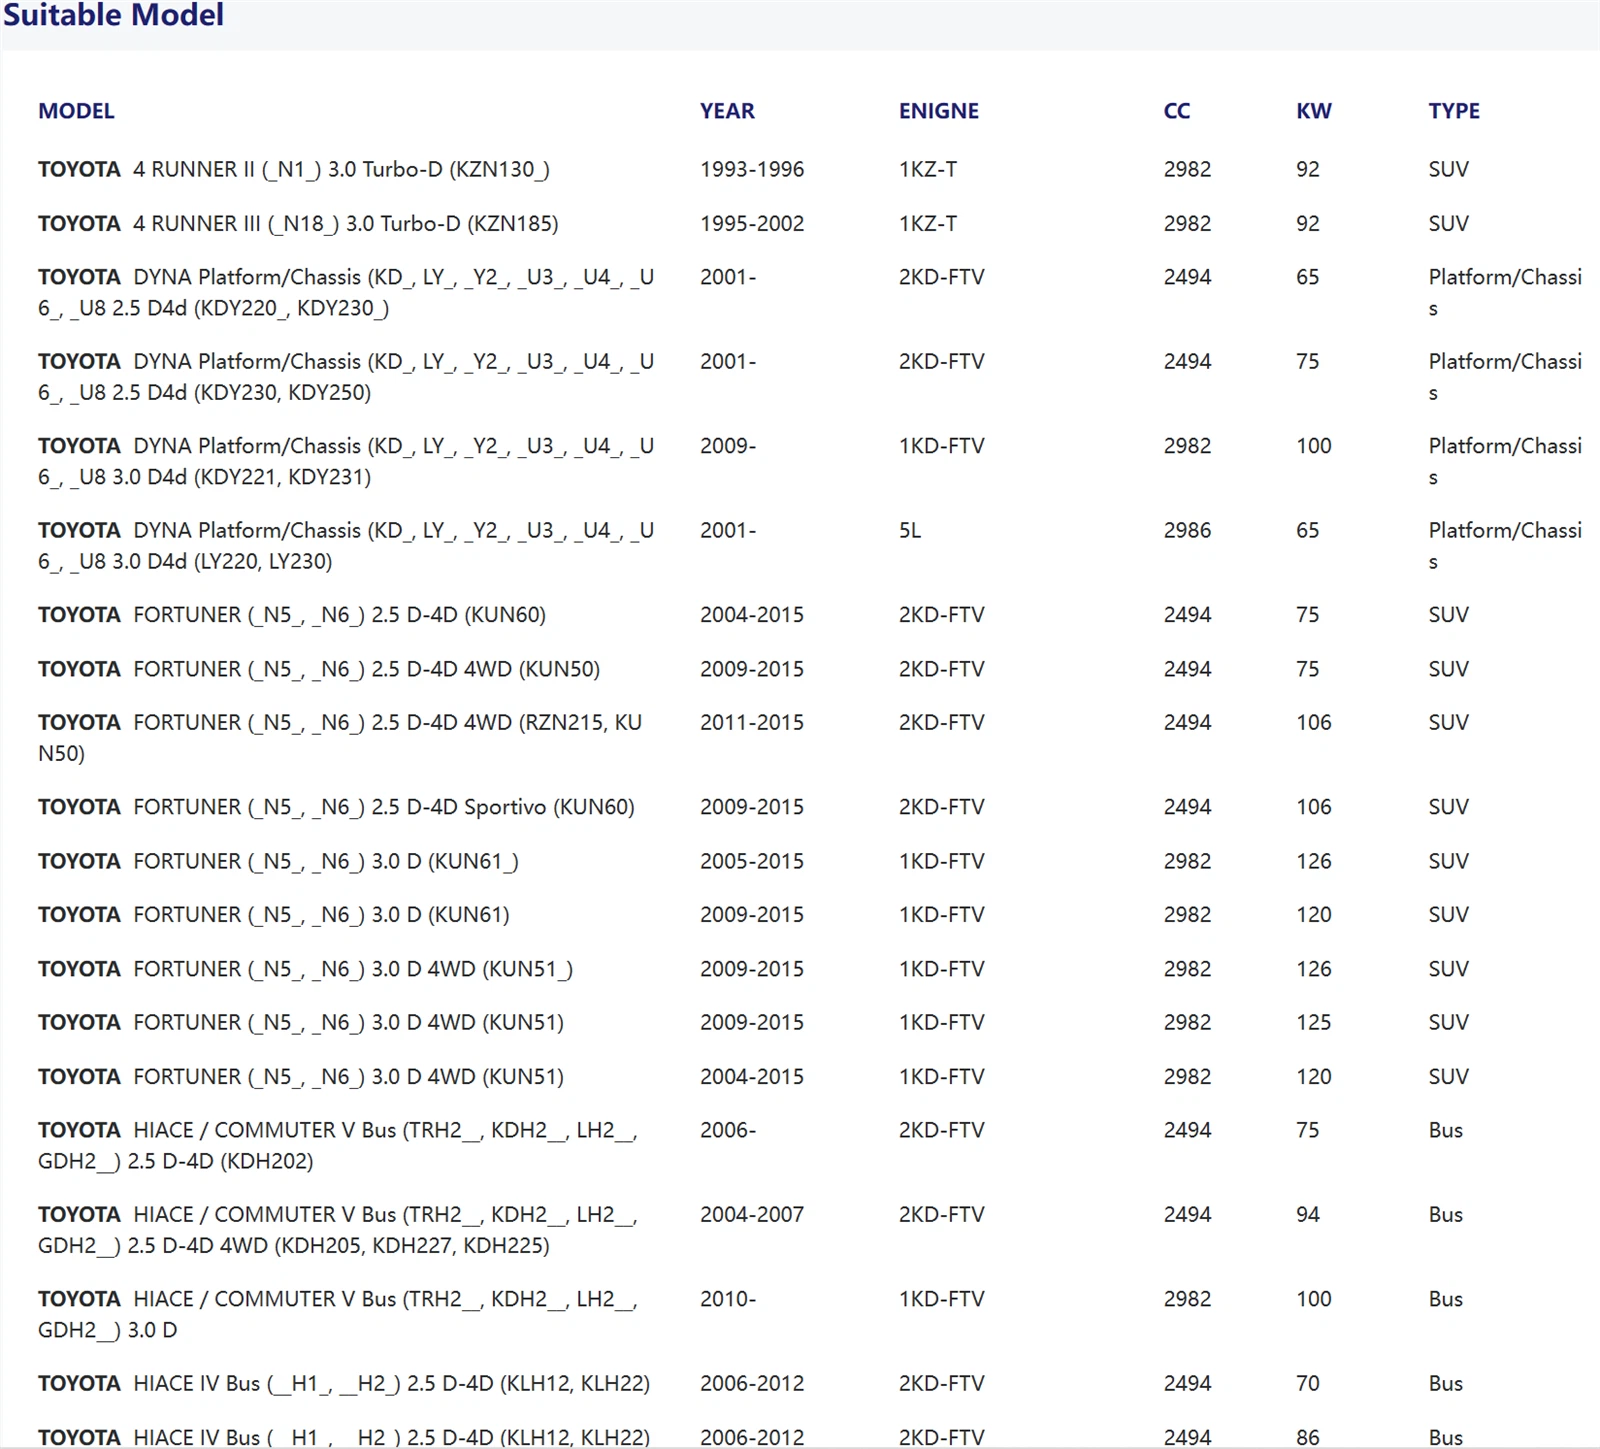Image resolution: width=1600 pixels, height=1449 pixels.
Task: Click the 2986 CC value
Action: click(1187, 531)
